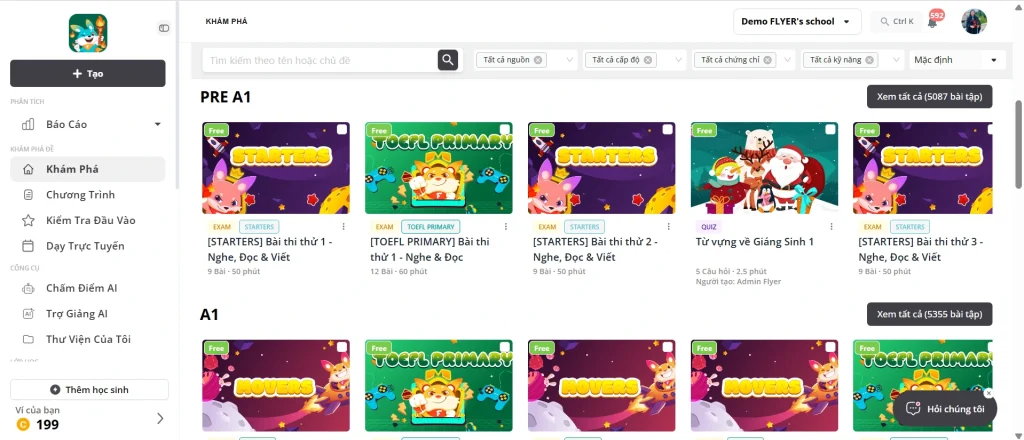Click the wallet coin icon
1024x440 pixels.
click(22, 425)
